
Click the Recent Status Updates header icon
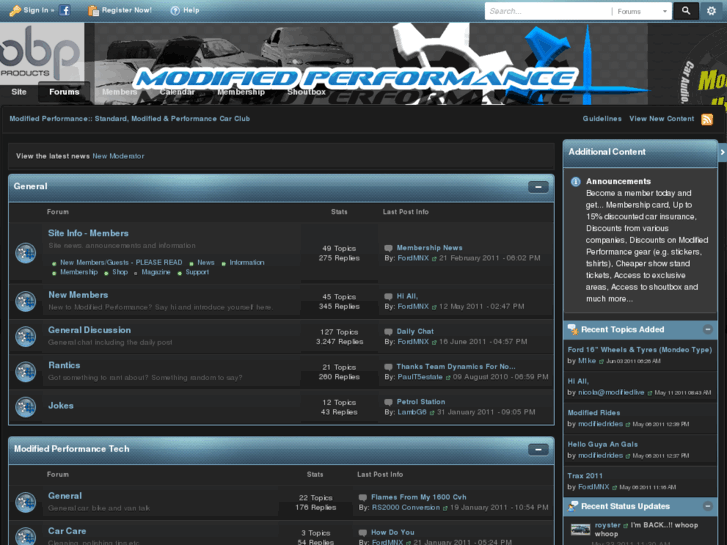pyautogui.click(x=573, y=506)
